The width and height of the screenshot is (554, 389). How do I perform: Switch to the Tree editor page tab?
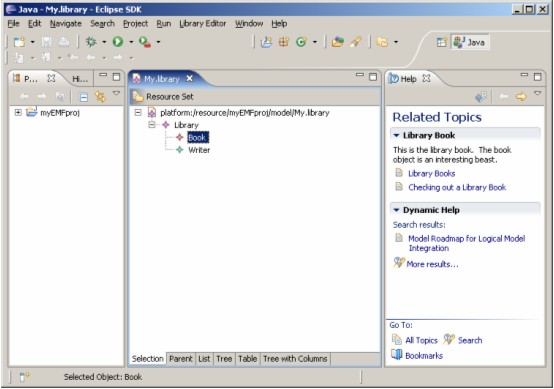(x=224, y=359)
